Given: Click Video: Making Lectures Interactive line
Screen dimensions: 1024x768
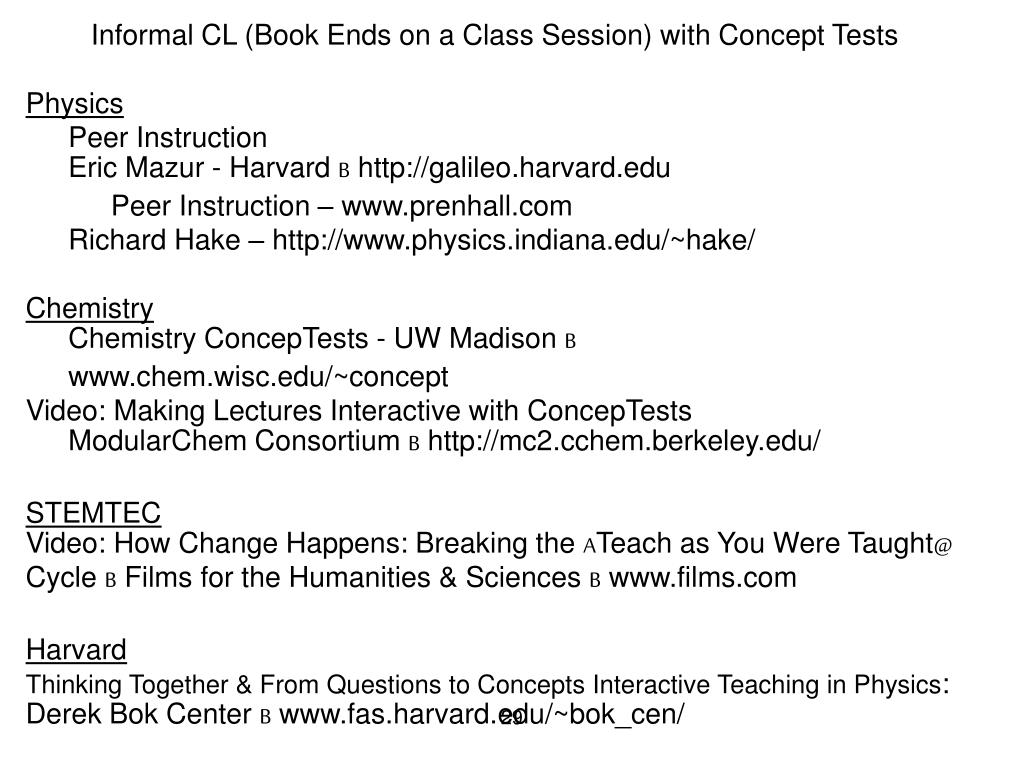Looking at the screenshot, I should 359,411.
